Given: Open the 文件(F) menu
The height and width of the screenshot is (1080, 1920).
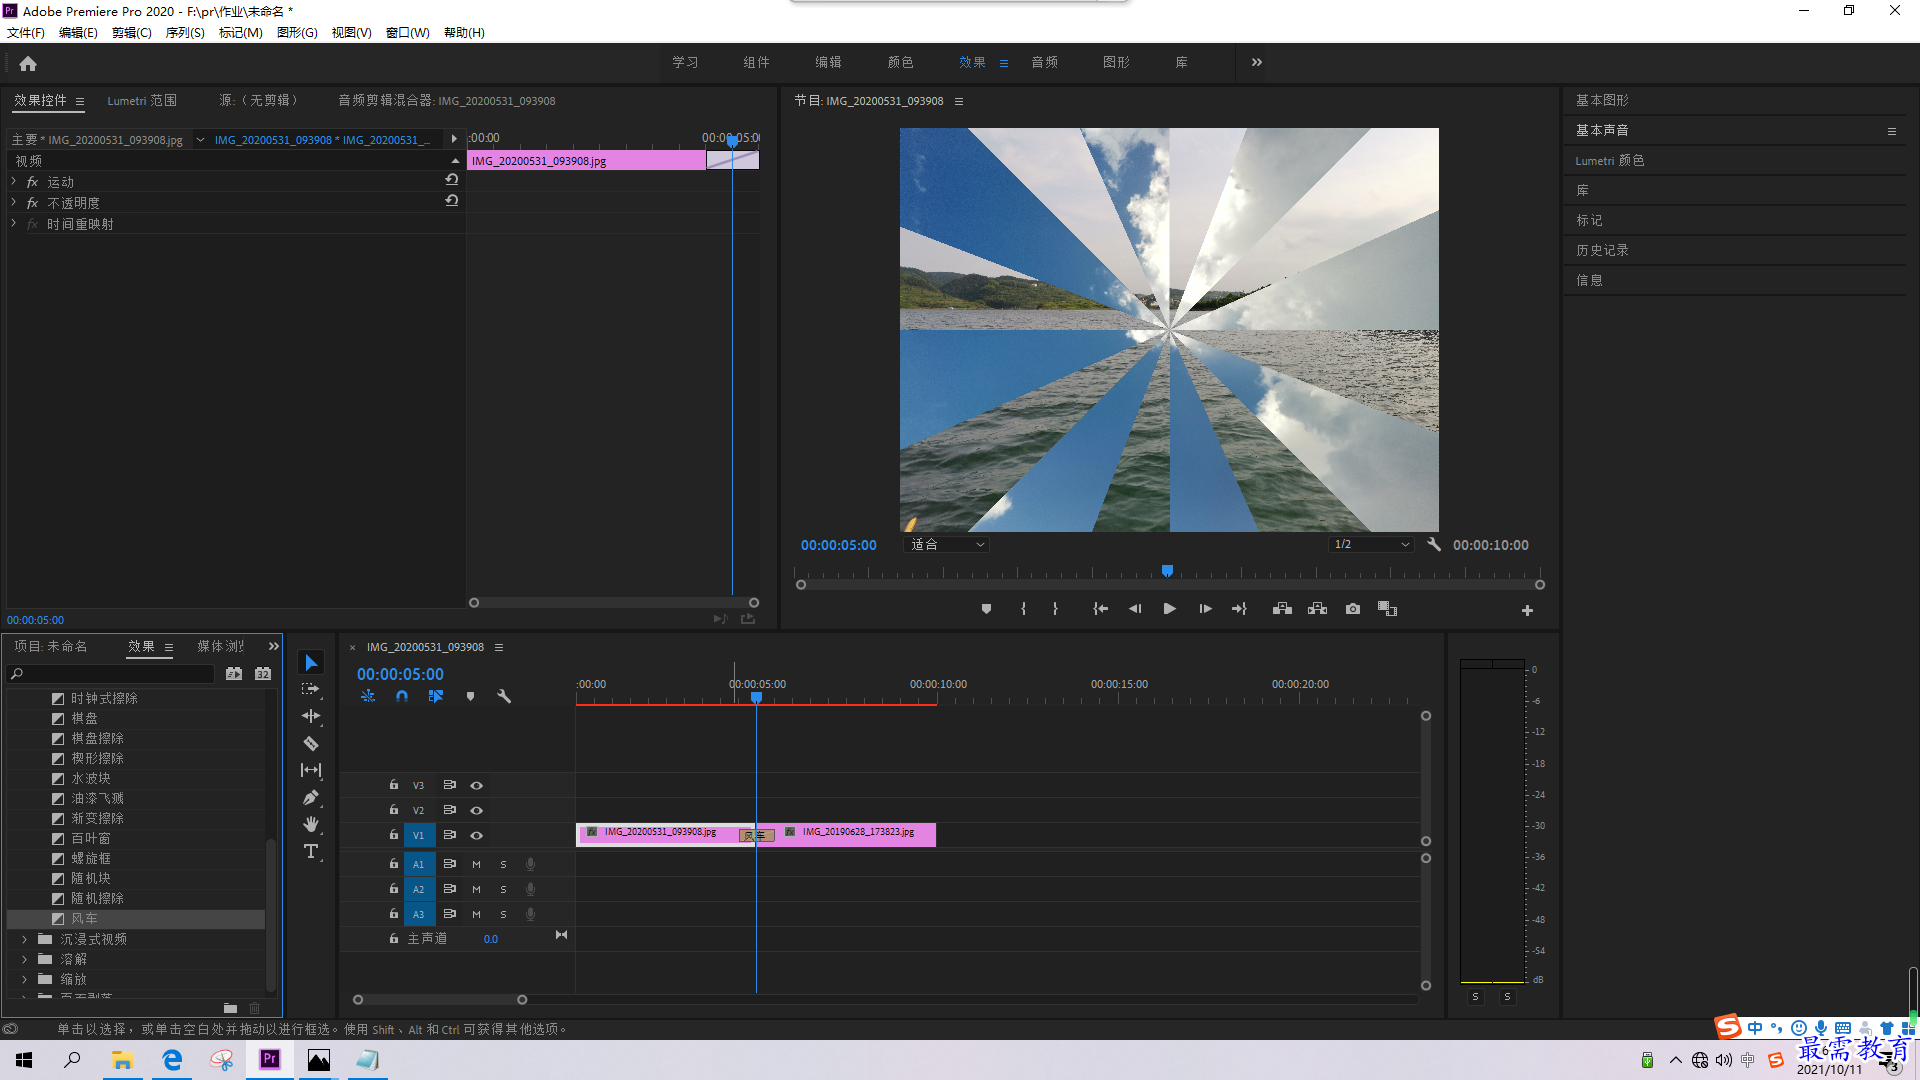Looking at the screenshot, I should (x=26, y=33).
